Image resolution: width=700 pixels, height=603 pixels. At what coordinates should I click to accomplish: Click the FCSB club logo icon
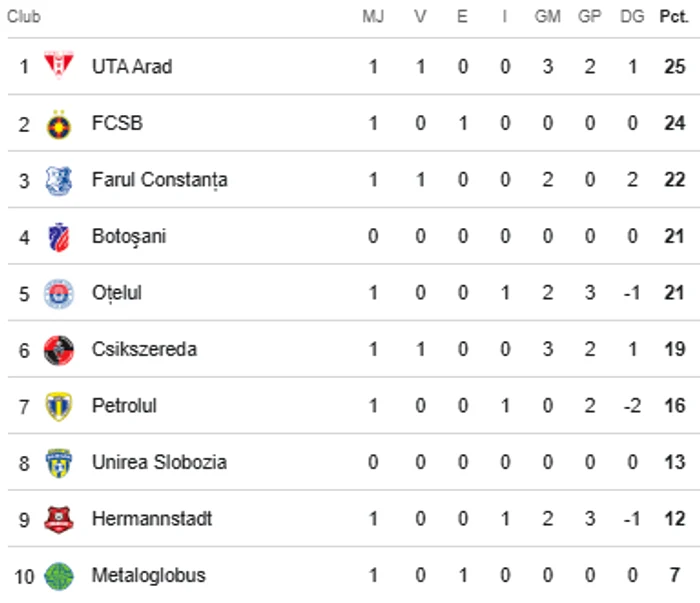58,124
